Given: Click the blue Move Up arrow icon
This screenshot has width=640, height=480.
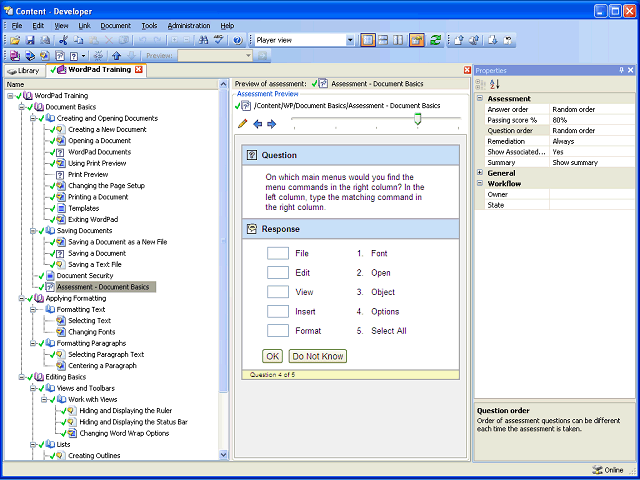Looking at the screenshot, I should (x=116, y=55).
